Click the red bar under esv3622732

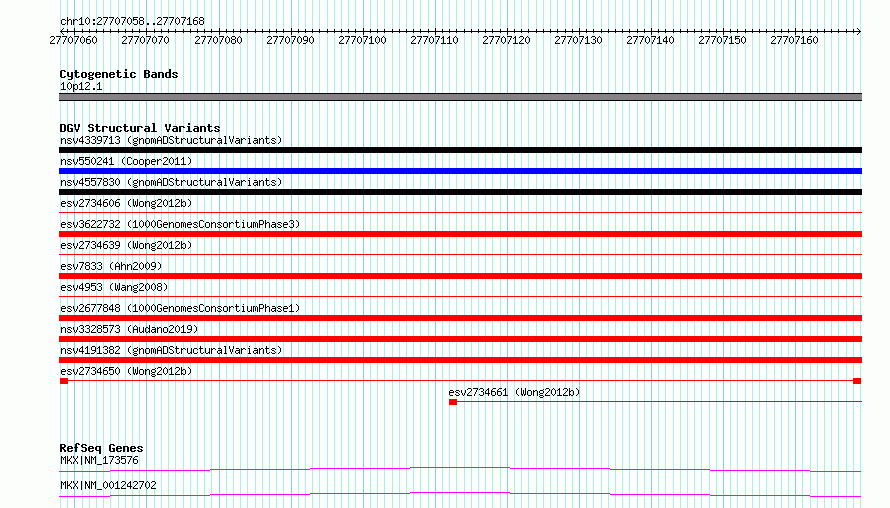point(460,234)
